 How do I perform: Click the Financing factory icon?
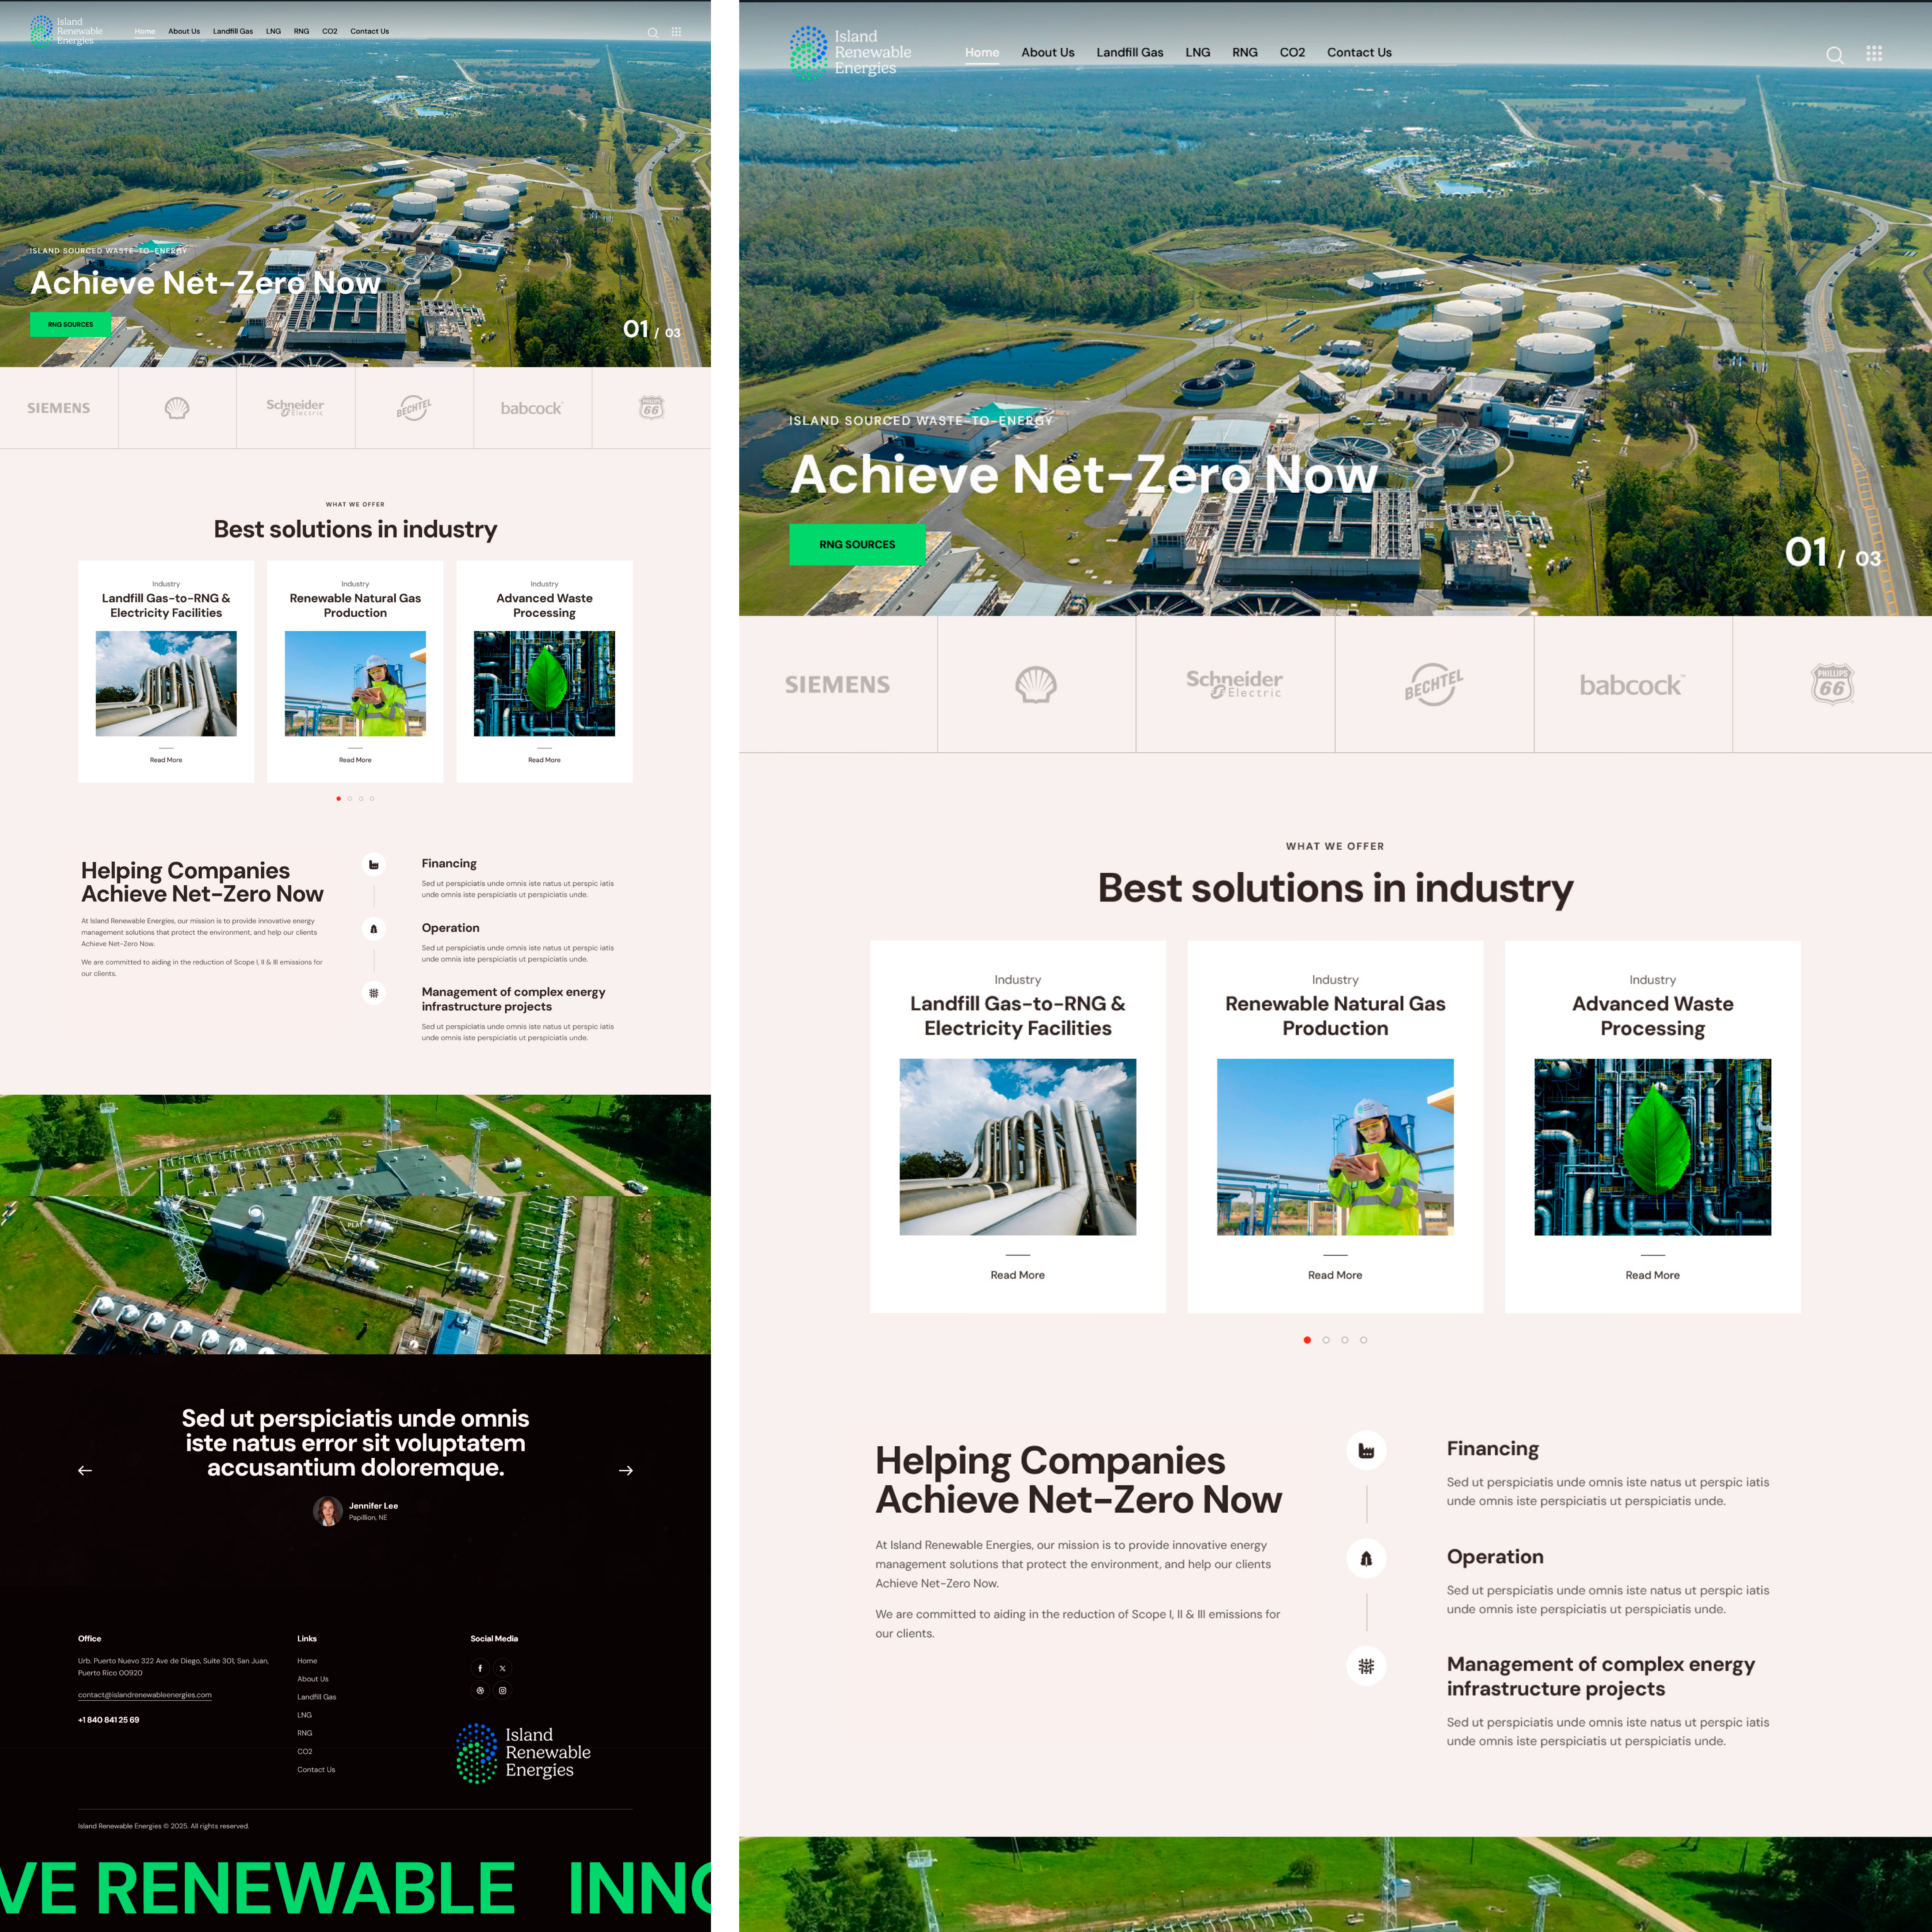[1367, 1451]
